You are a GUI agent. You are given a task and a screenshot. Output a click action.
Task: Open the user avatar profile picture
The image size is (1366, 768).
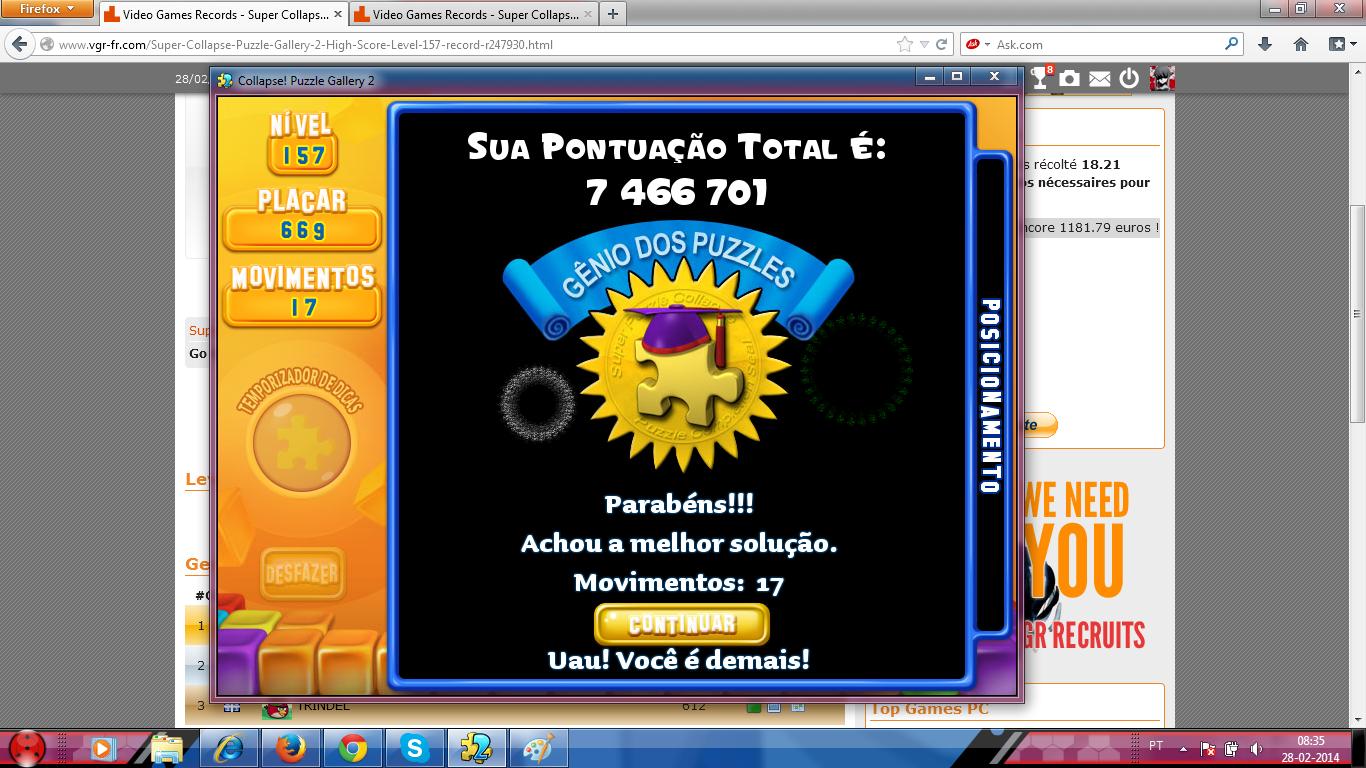tap(1161, 78)
